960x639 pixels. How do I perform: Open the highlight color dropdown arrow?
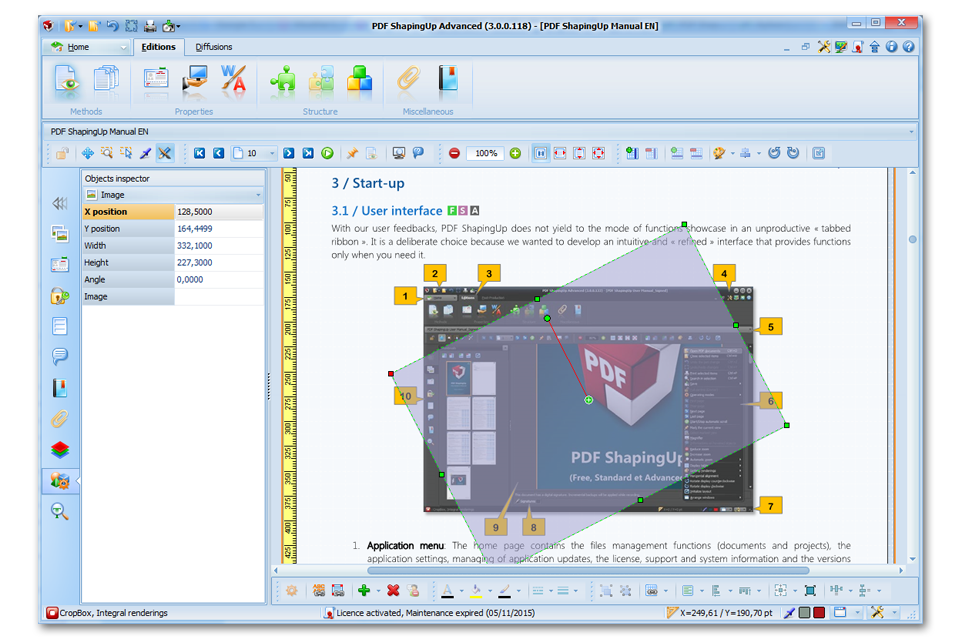point(490,591)
